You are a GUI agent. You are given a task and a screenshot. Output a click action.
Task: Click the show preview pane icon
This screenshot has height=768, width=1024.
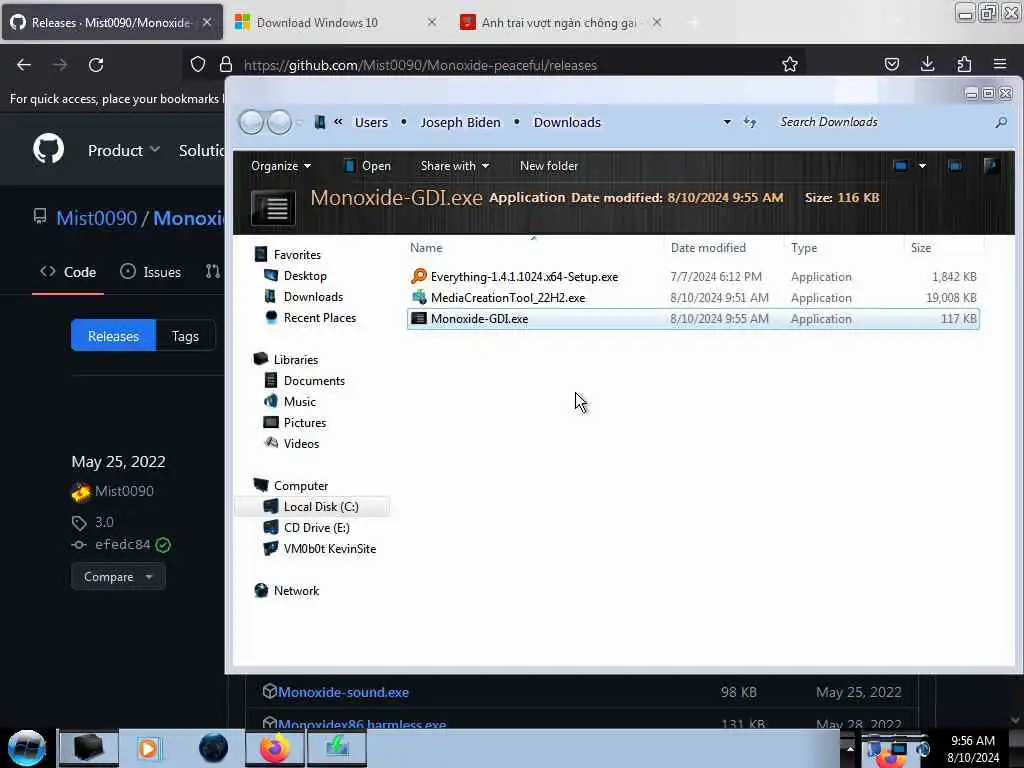[955, 166]
